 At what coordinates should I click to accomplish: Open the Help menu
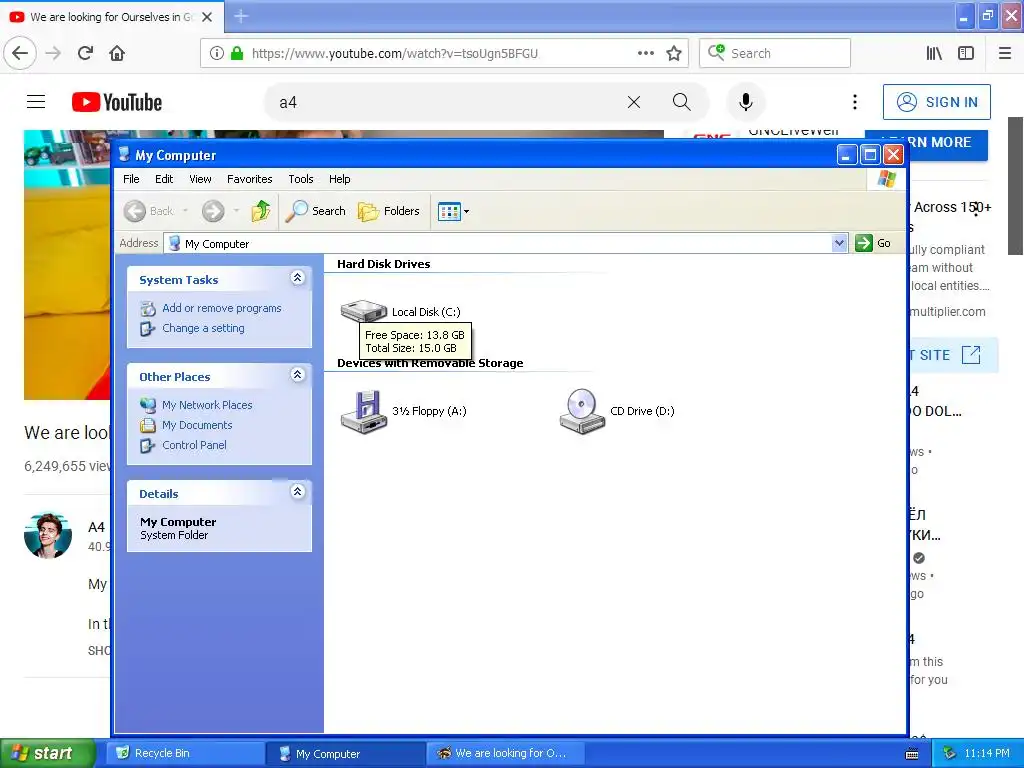pos(340,179)
